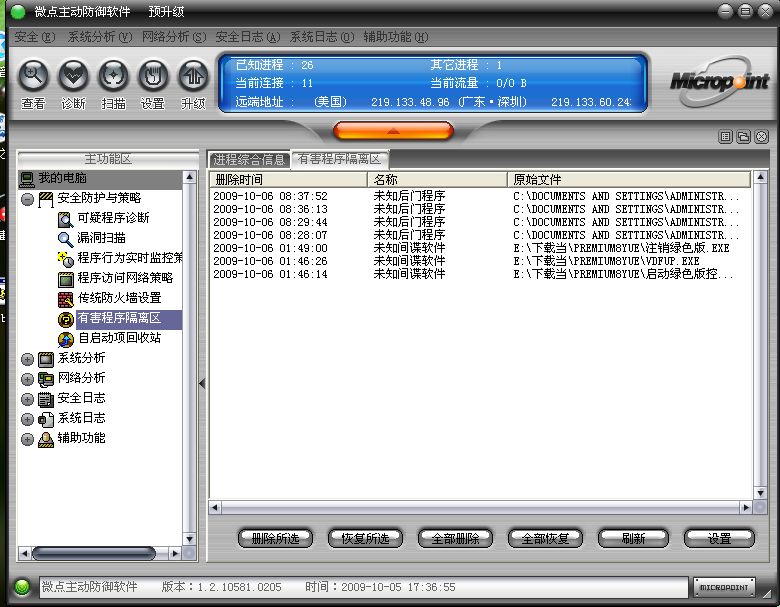Viewport: 780px width, 607px height.
Task: Click the 传统防火墙设置 brick wall icon
Action: [x=65, y=299]
